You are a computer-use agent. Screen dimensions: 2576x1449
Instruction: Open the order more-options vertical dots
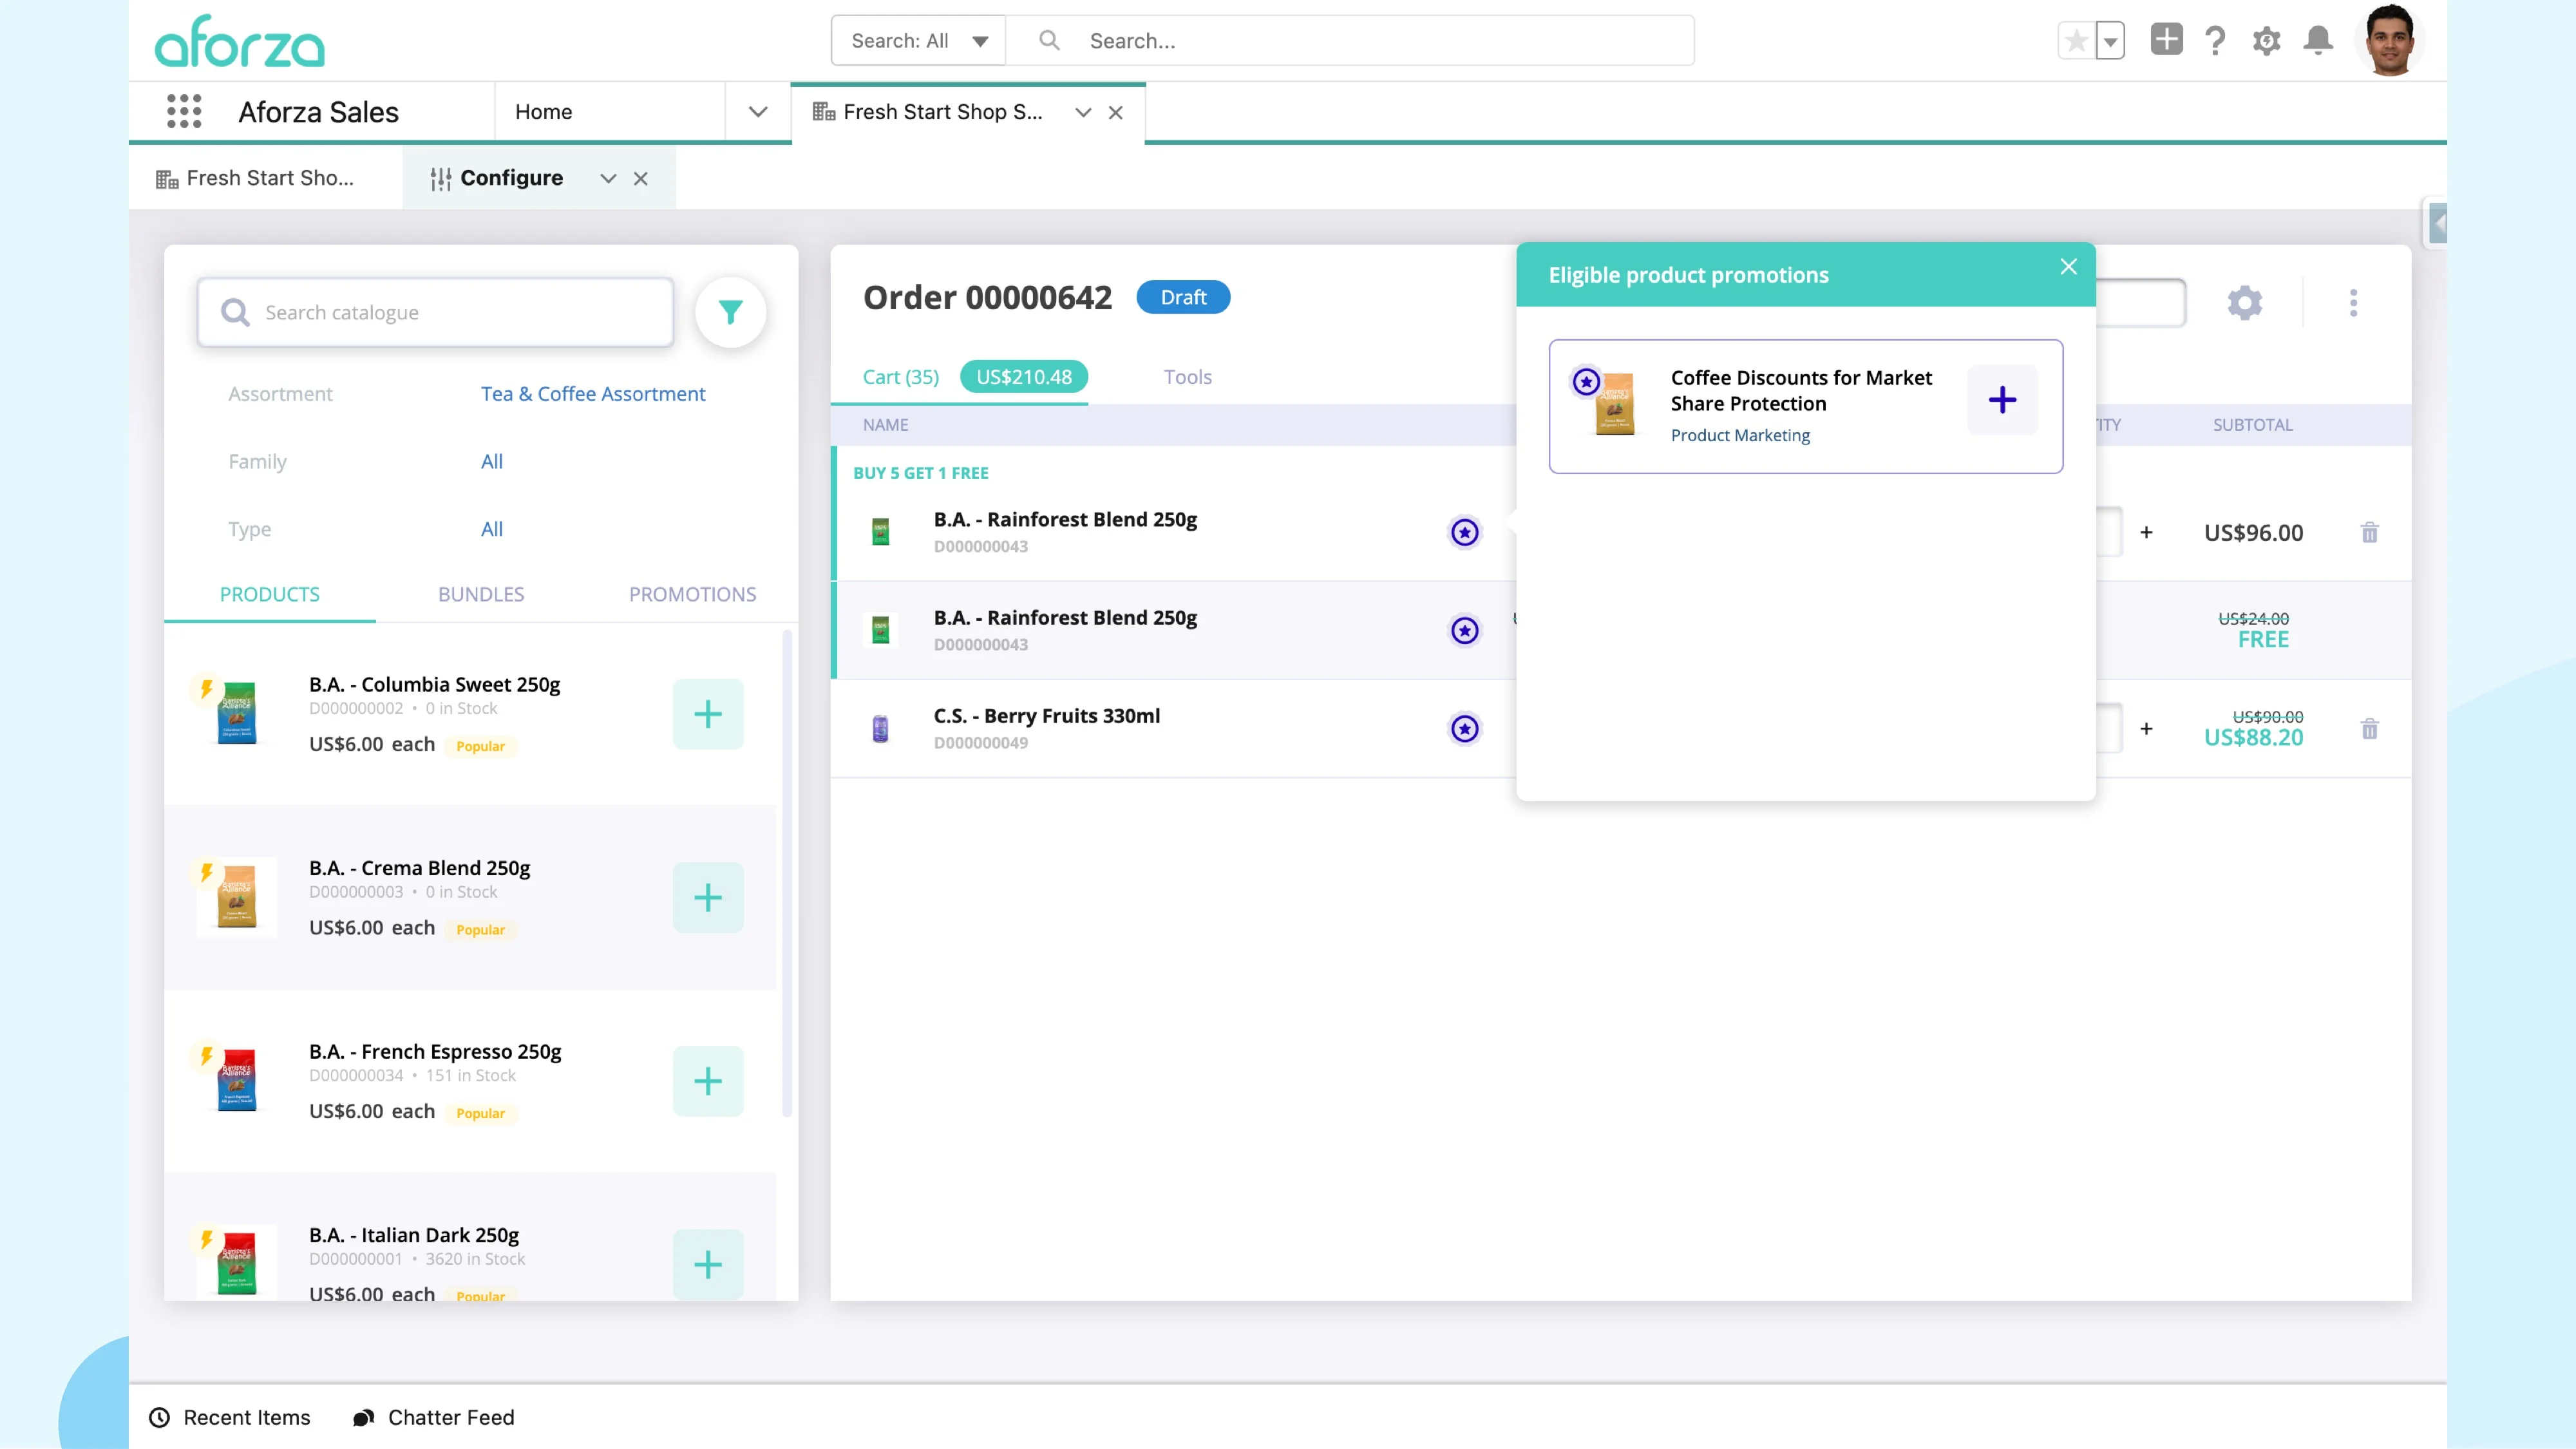(x=2354, y=302)
